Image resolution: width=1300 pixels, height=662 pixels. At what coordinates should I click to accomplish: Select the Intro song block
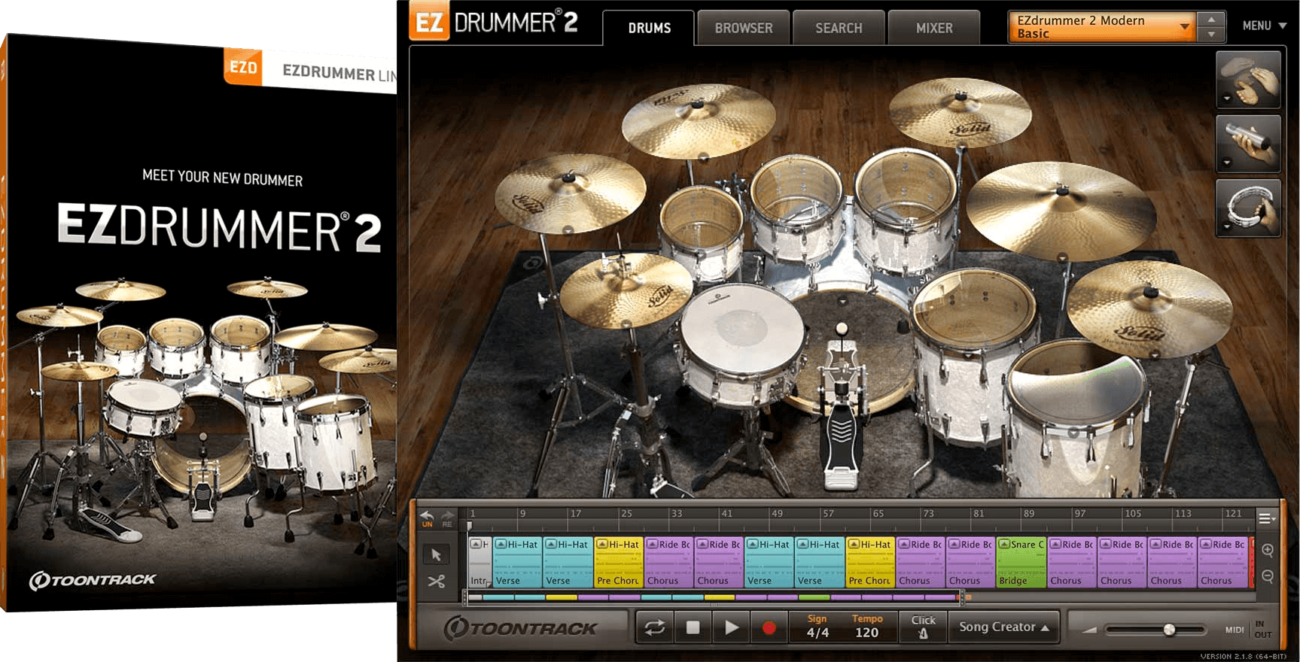point(479,562)
